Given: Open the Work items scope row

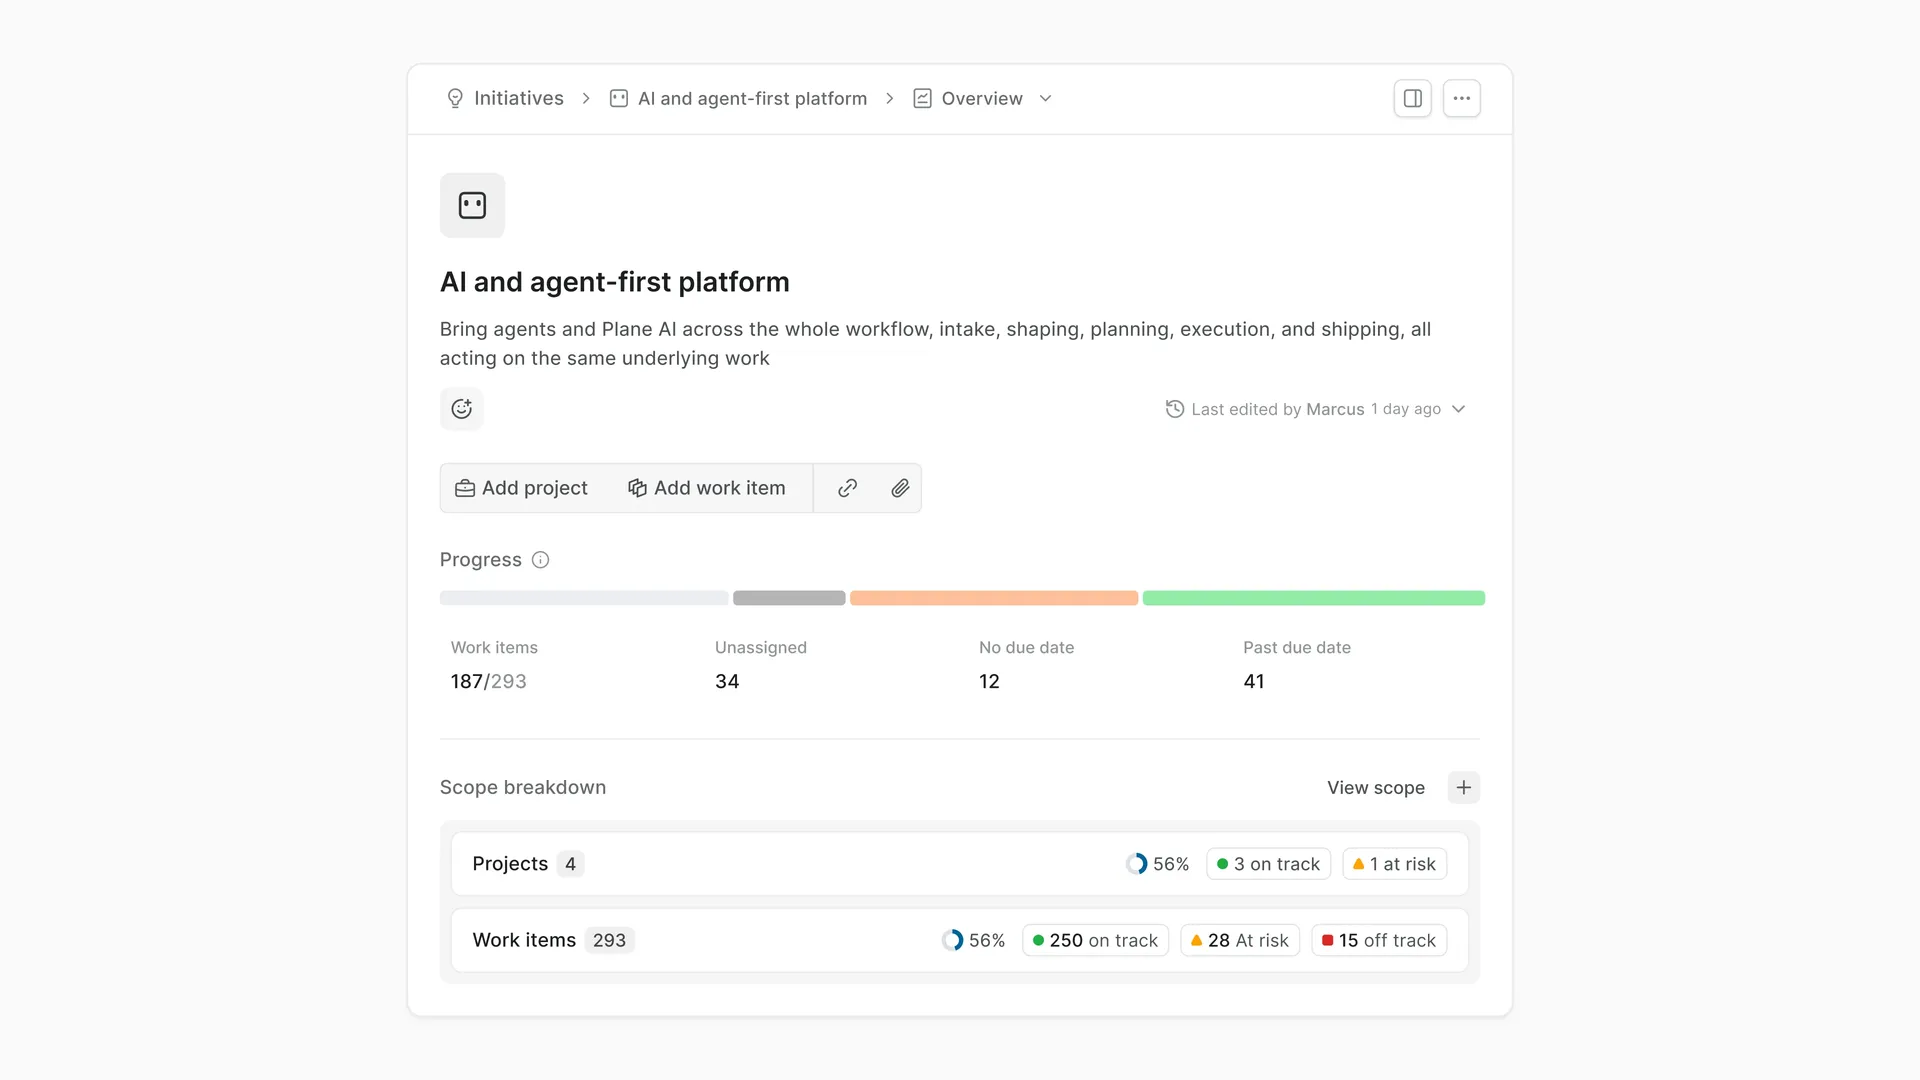Looking at the screenshot, I should [960, 940].
